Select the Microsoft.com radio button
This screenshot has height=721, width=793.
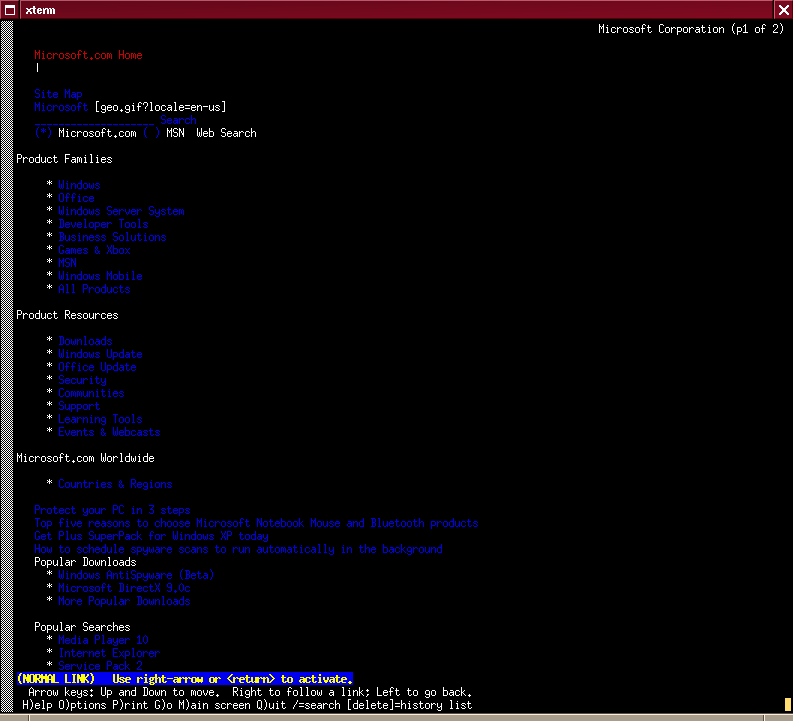(43, 133)
